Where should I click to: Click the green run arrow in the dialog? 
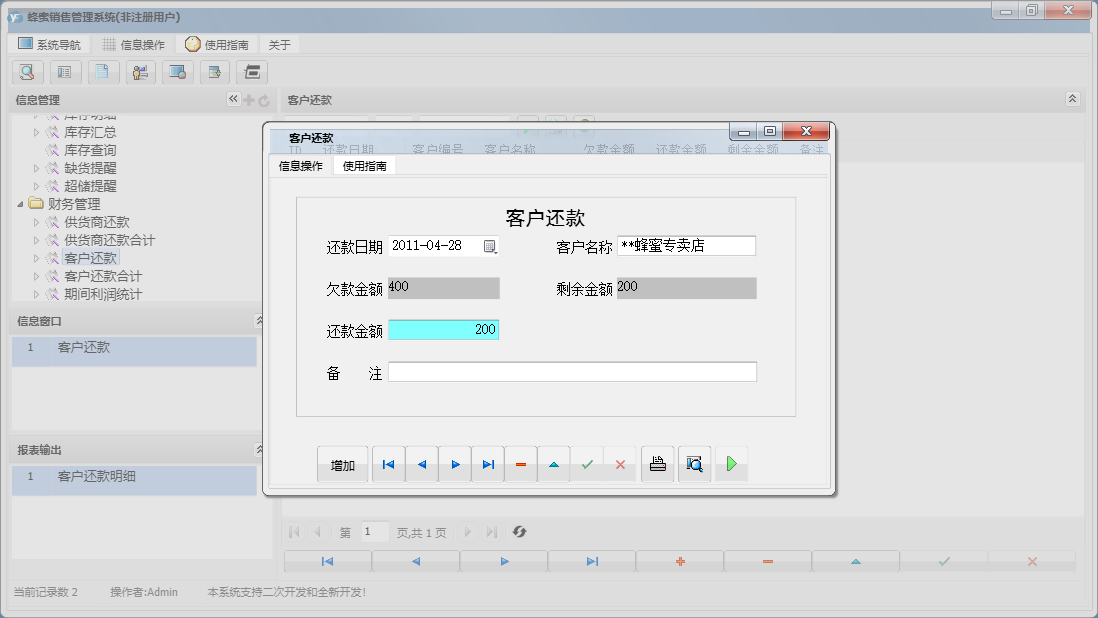(731, 463)
